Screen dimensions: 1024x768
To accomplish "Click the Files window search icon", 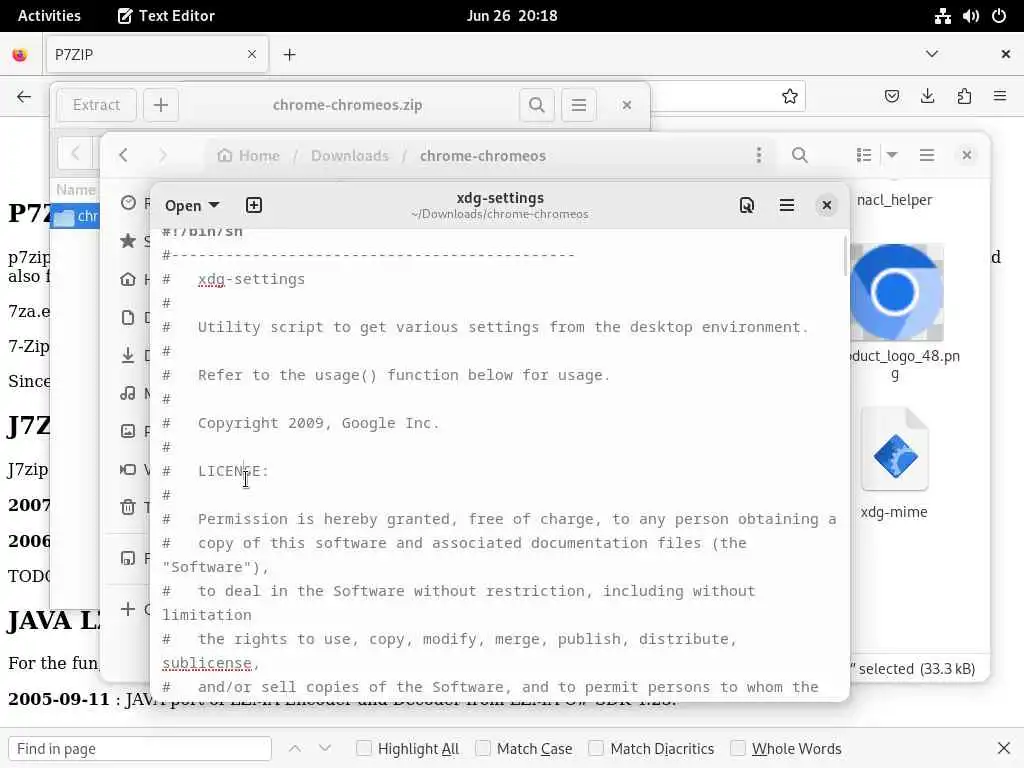I will (x=799, y=155).
